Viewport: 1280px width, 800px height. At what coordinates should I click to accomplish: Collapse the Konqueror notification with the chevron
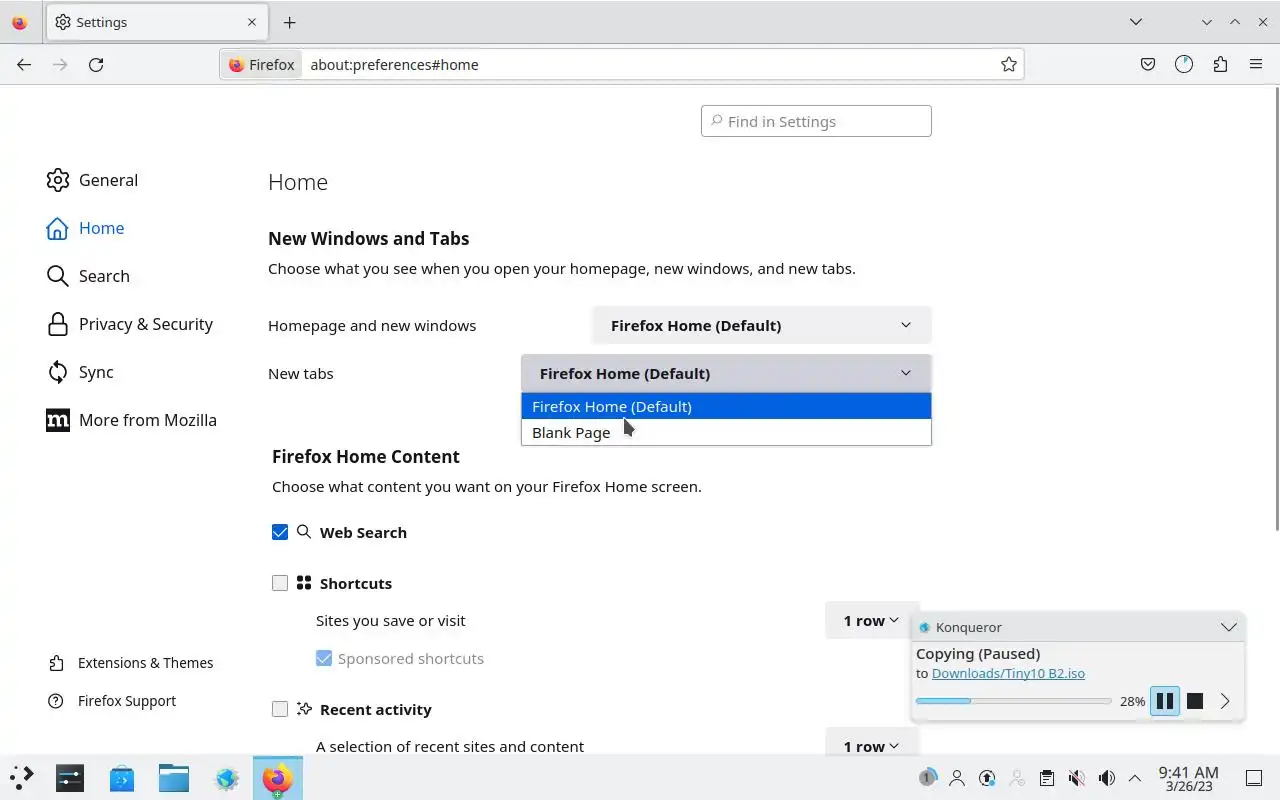tap(1228, 627)
